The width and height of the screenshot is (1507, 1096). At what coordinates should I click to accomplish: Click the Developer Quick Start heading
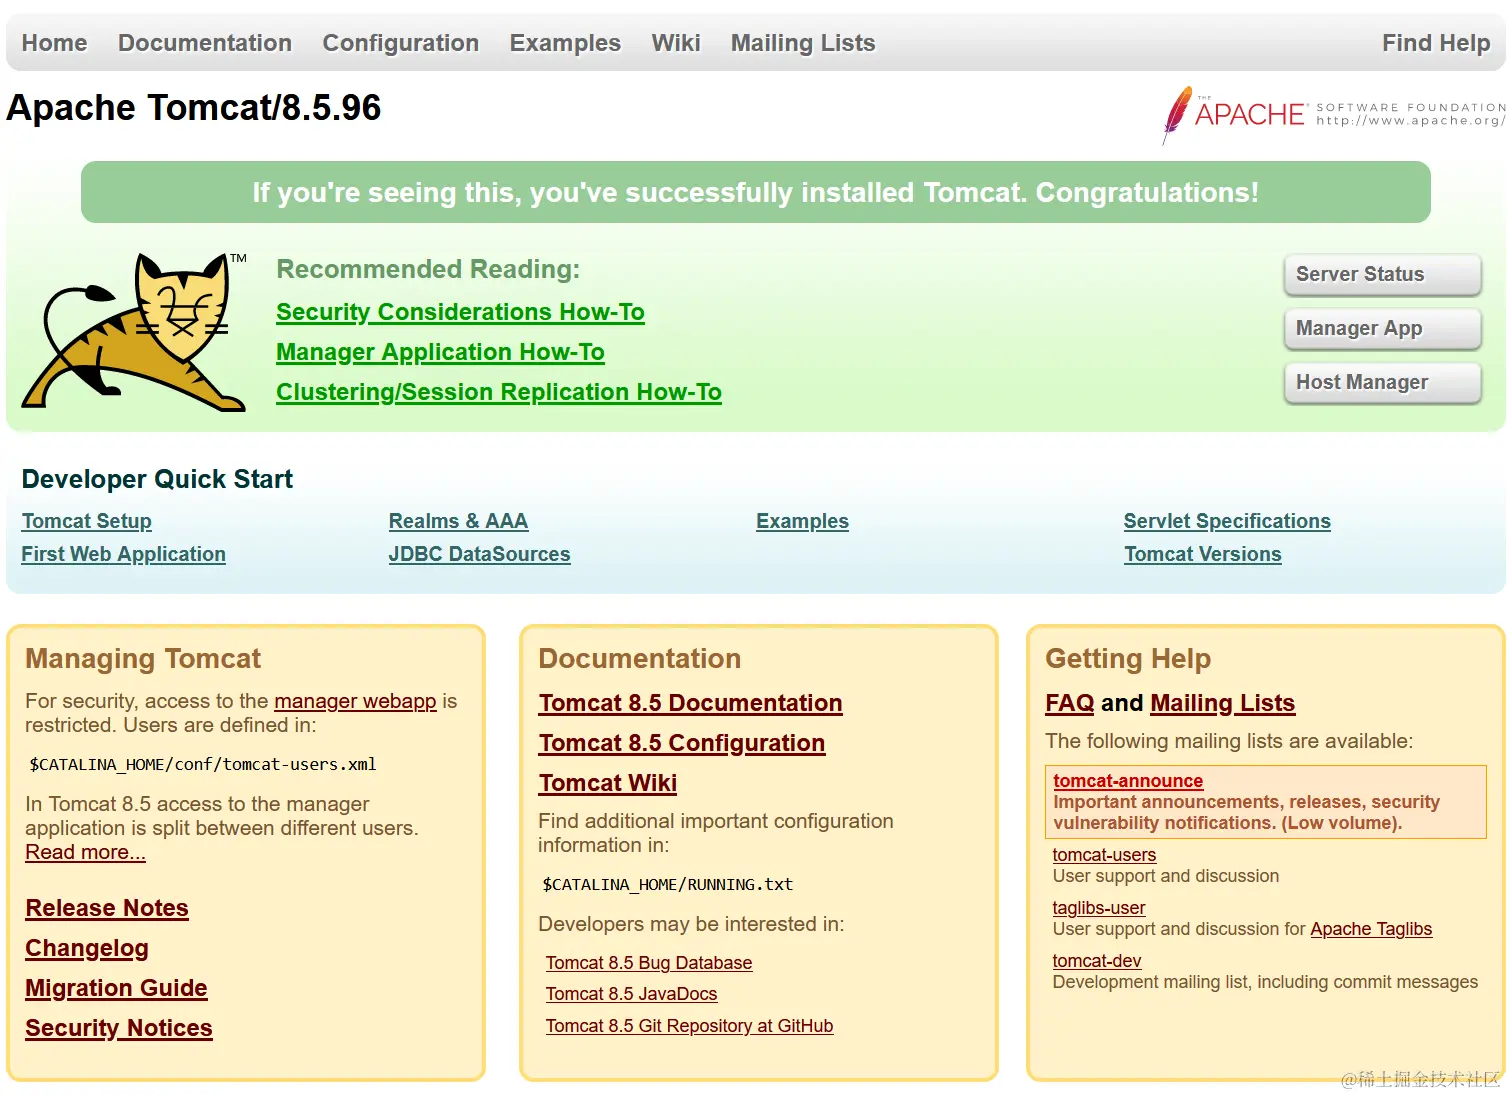tap(157, 479)
